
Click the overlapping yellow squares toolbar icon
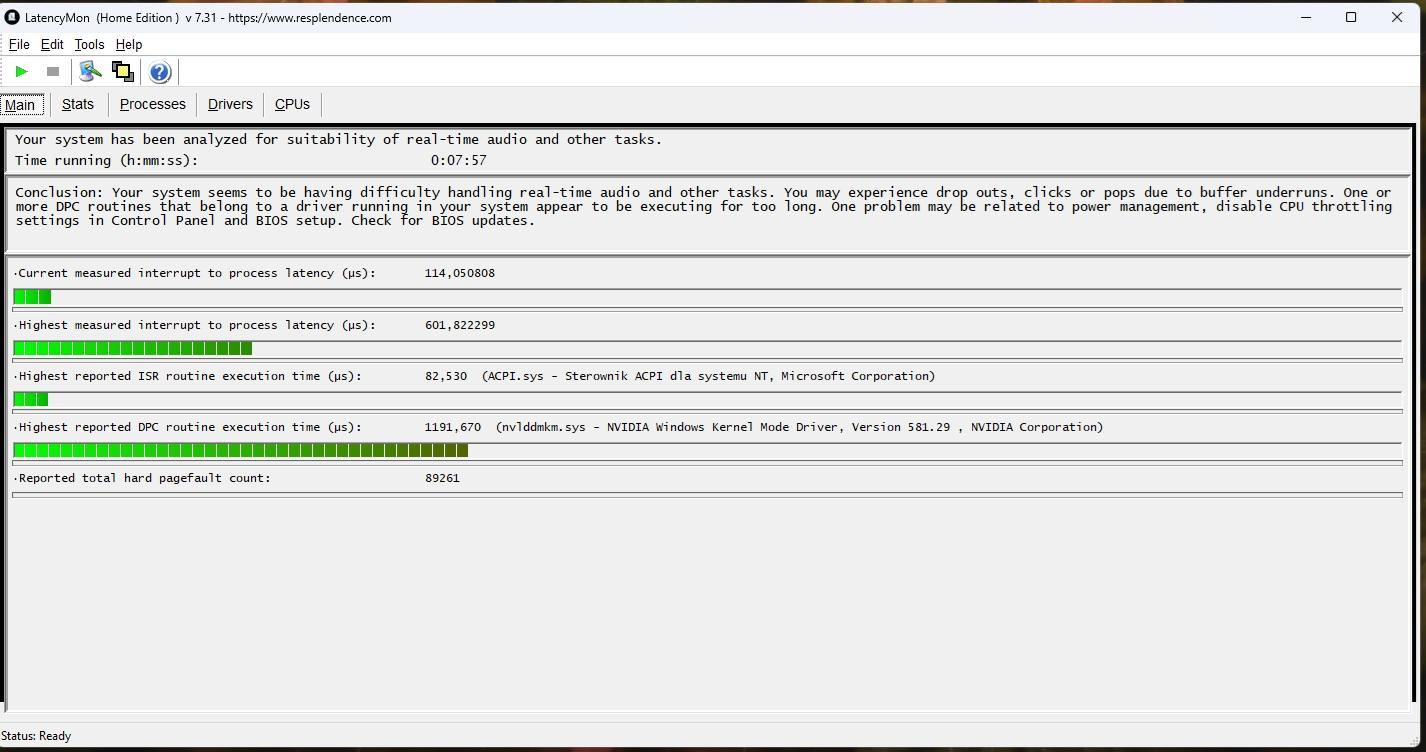point(123,72)
